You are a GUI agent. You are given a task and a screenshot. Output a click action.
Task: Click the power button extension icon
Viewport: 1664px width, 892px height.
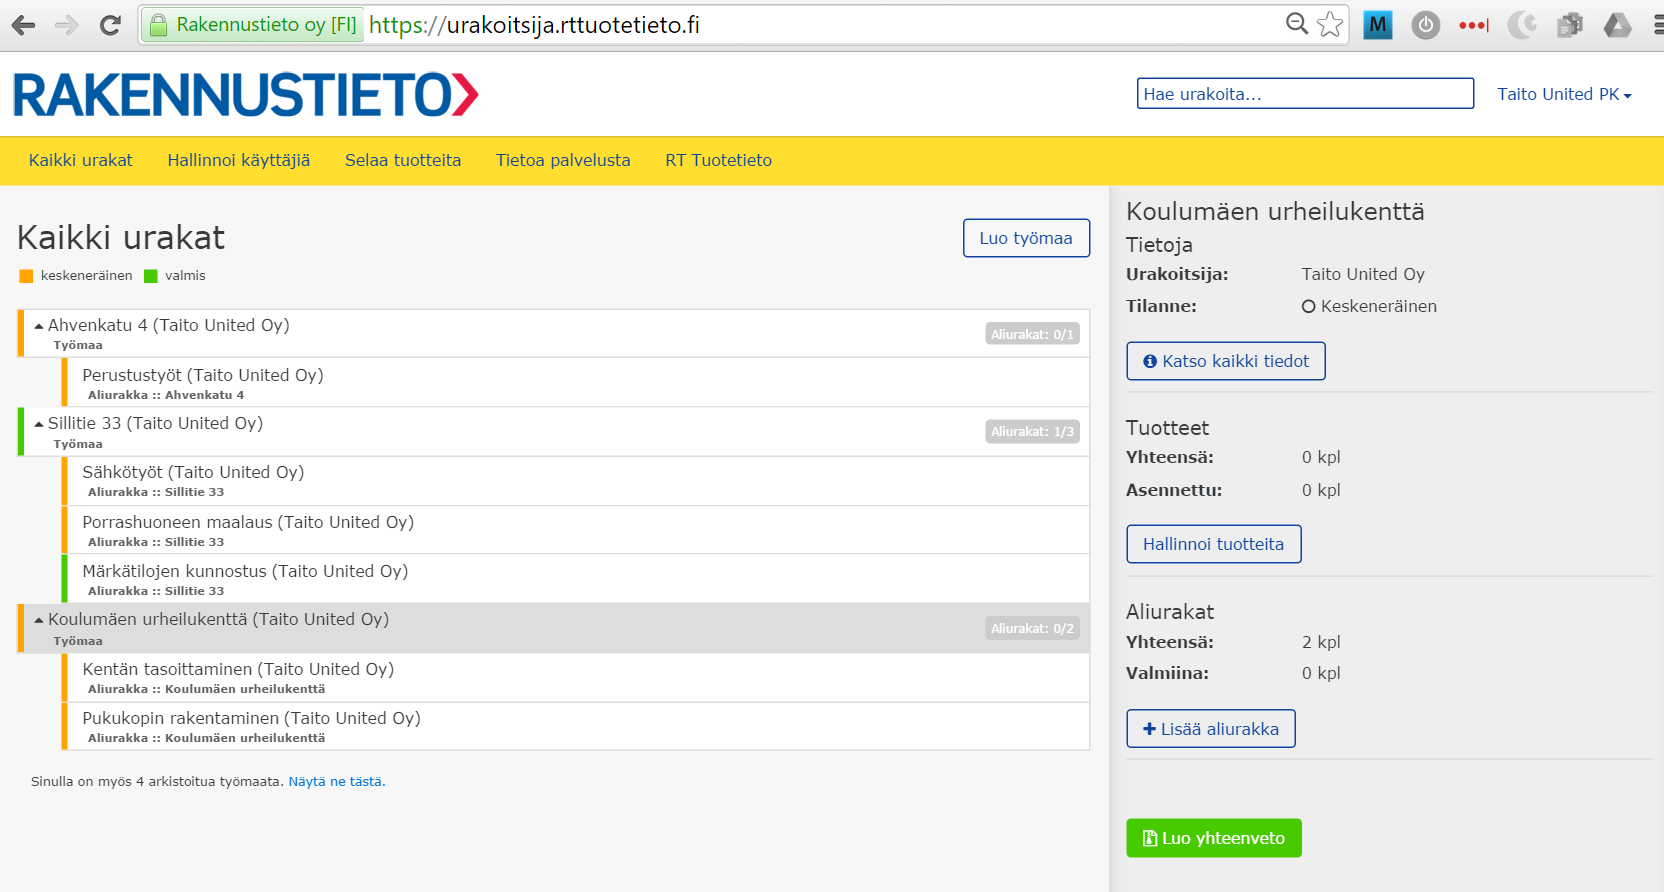click(1426, 25)
